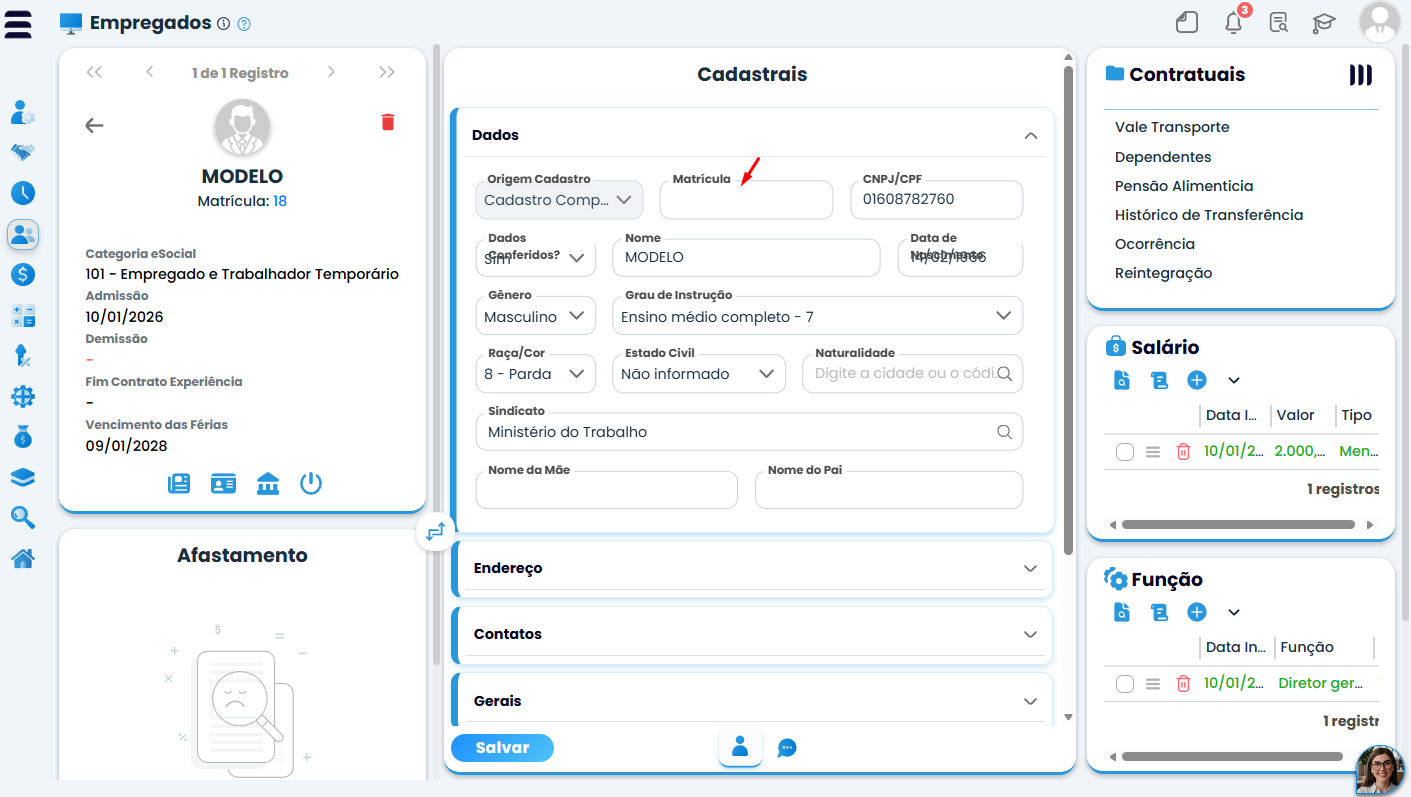
Task: Expand the Endereço section
Action: pyautogui.click(x=755, y=568)
